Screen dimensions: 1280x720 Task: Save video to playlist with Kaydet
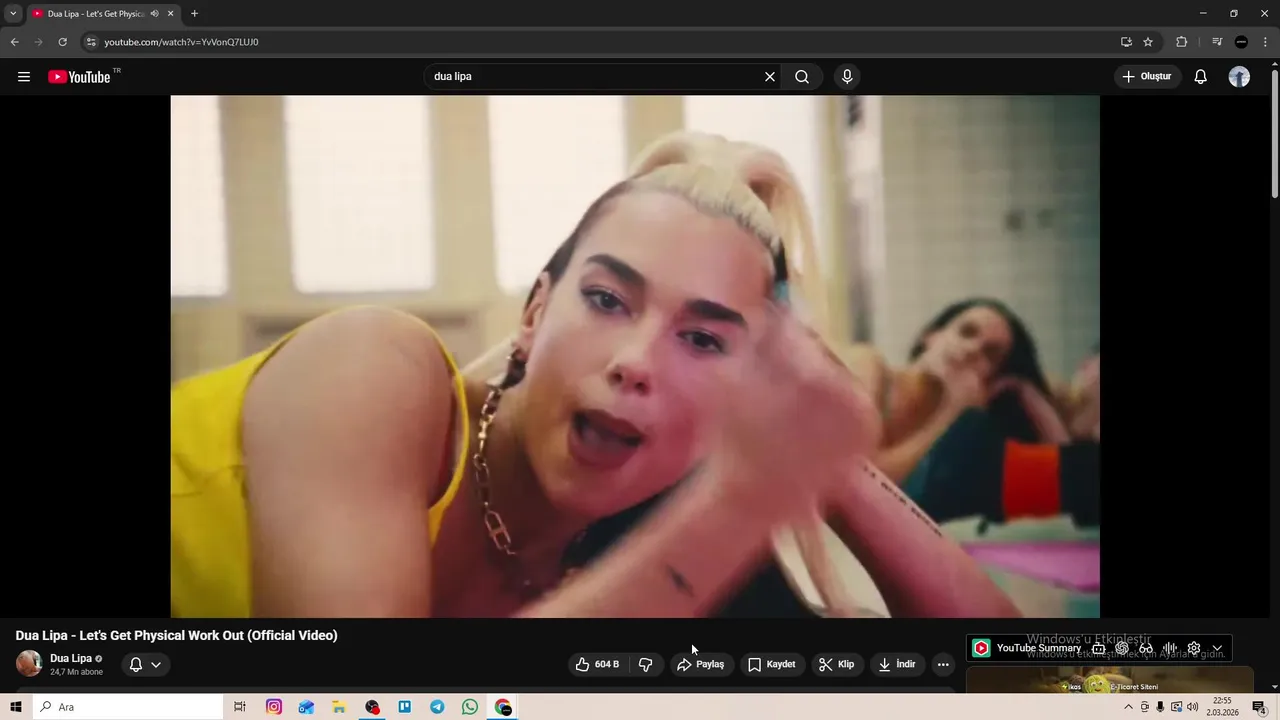pyautogui.click(x=772, y=664)
